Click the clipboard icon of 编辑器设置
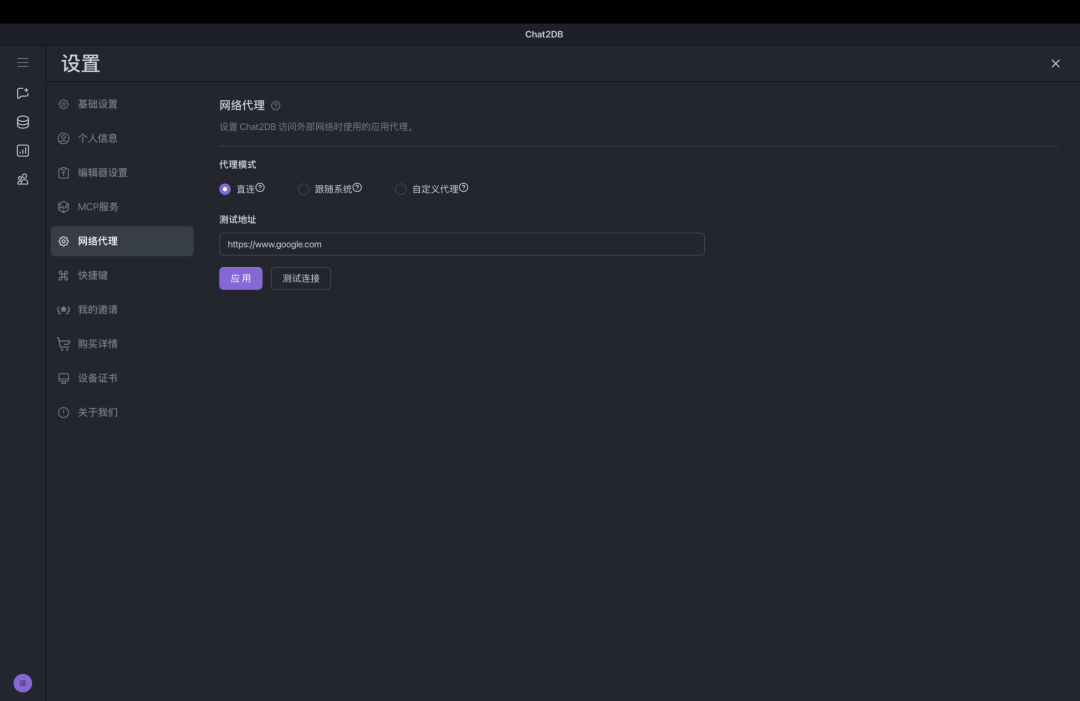This screenshot has width=1080, height=701. tap(63, 173)
